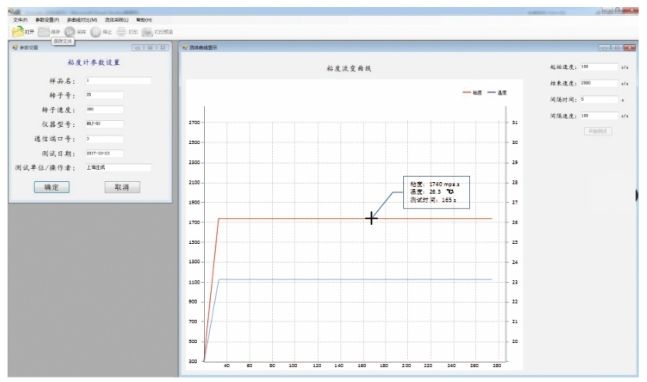Viewport: 647px width, 382px height.
Task: Focus the 间隔速度 interval speed field
Action: tap(599, 116)
